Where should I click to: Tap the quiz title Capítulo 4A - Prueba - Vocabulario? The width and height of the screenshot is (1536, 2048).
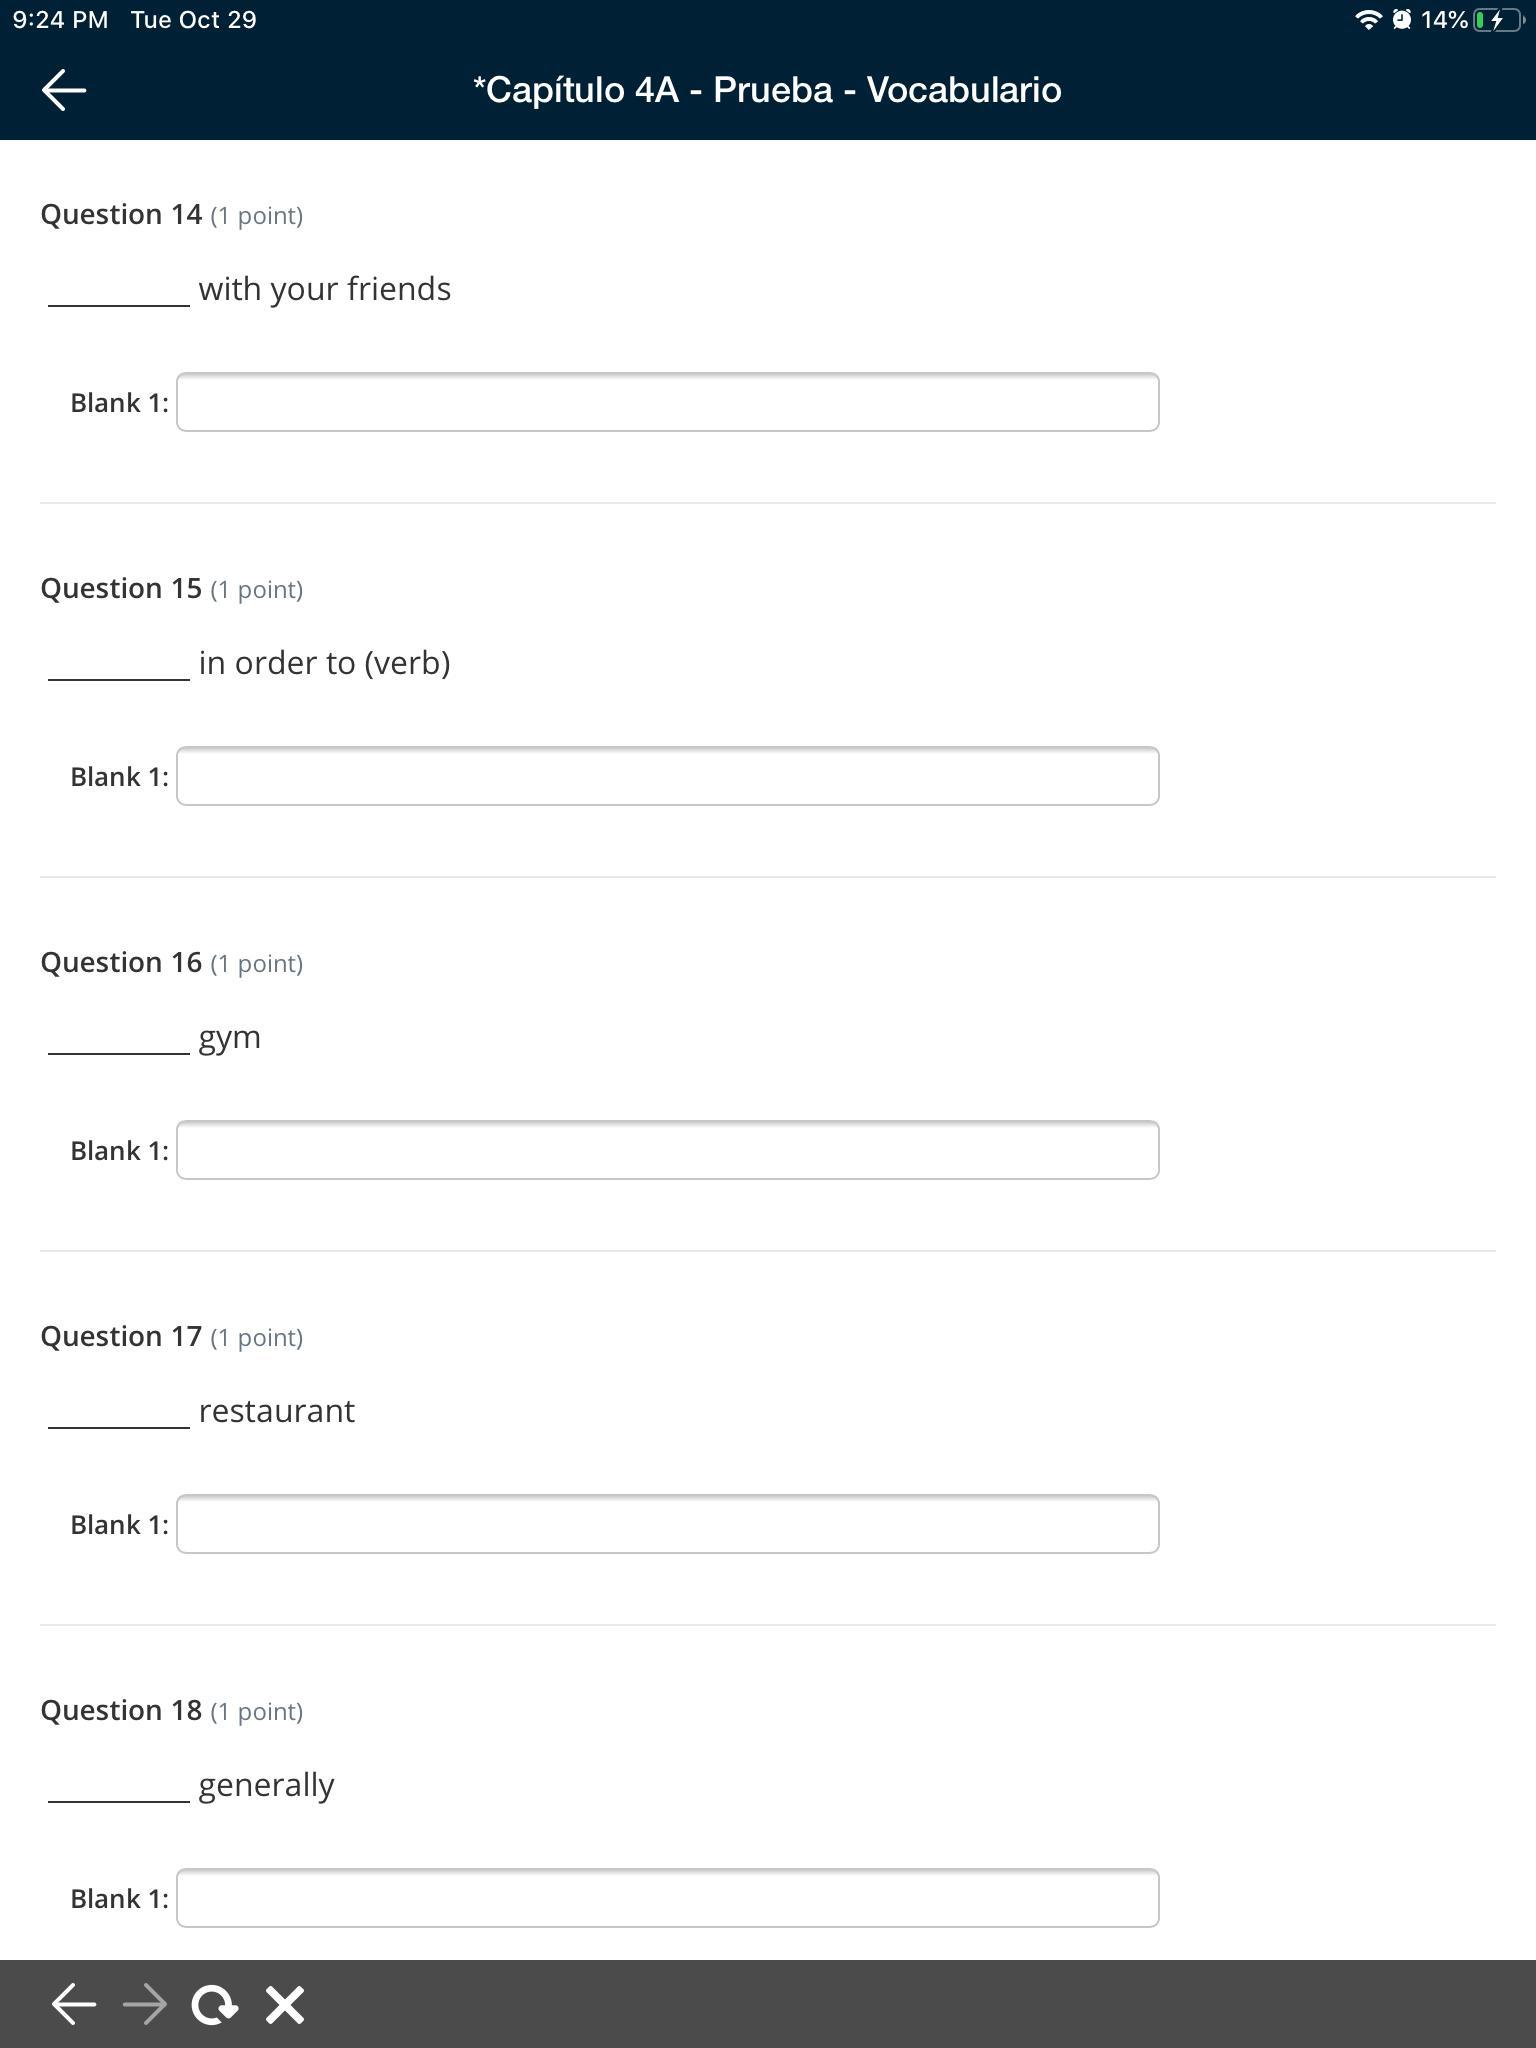tap(767, 90)
